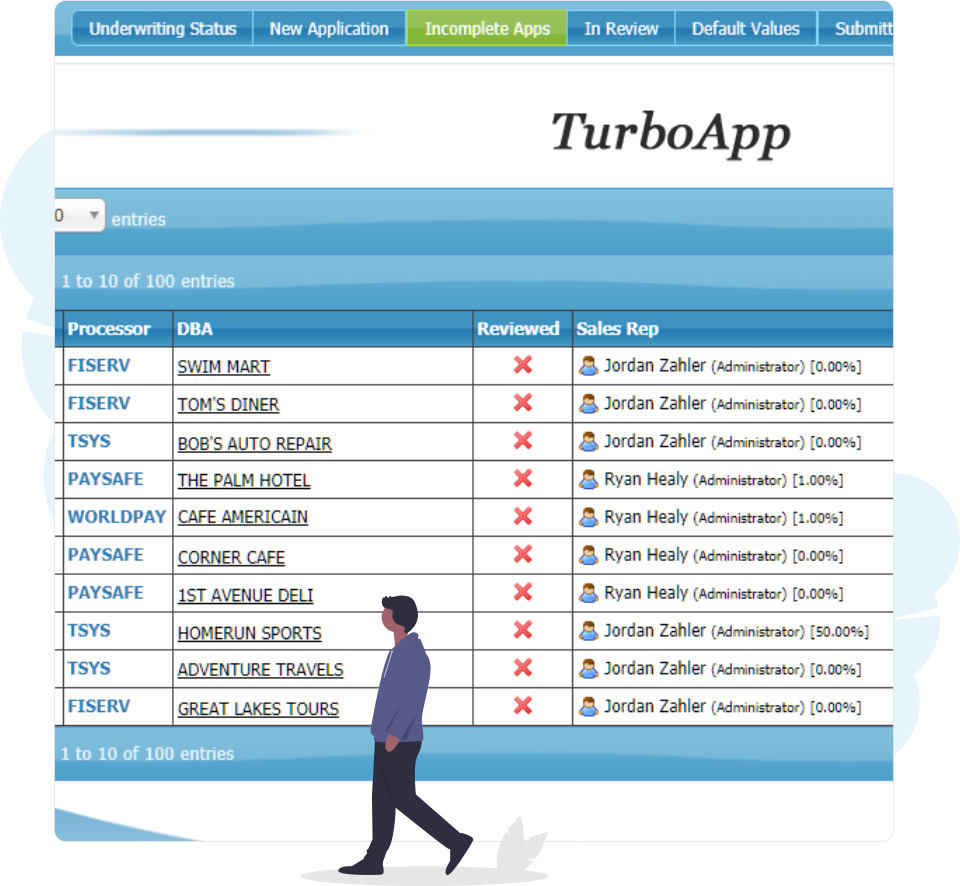Click the user icon in GREAT LAKES TOURS row
The height and width of the screenshot is (886, 960).
pyautogui.click(x=588, y=707)
